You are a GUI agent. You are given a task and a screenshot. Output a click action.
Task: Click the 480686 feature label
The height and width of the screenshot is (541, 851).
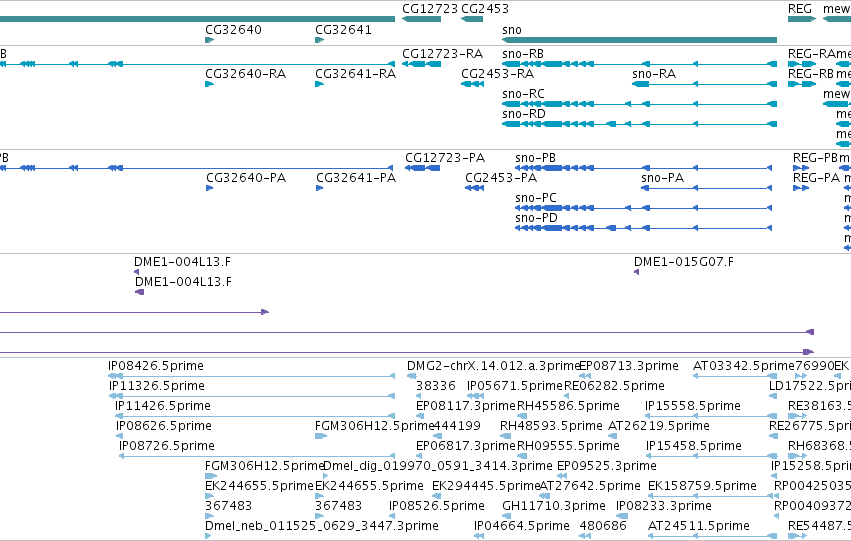(x=603, y=526)
